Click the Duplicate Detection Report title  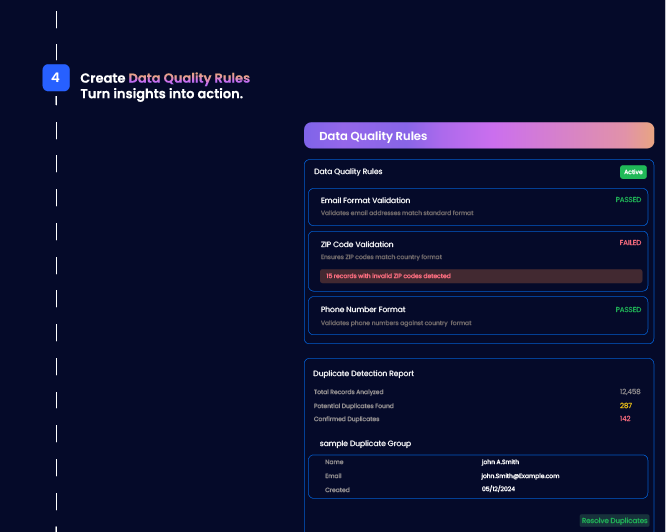363,373
